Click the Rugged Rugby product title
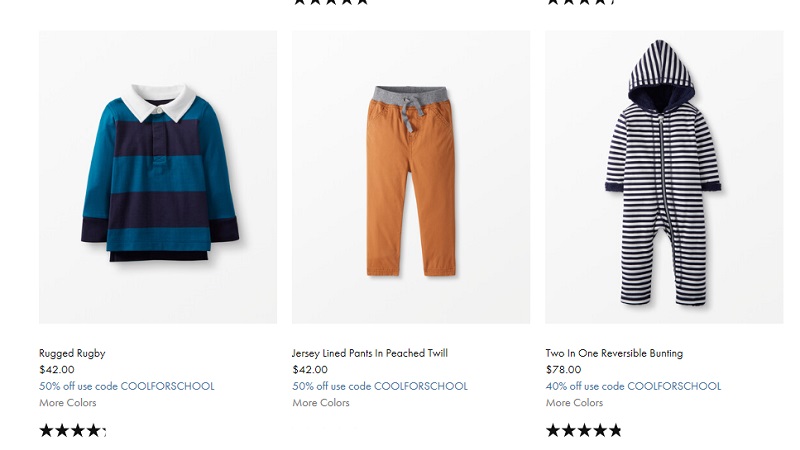Image resolution: width=800 pixels, height=450 pixels. tap(72, 353)
